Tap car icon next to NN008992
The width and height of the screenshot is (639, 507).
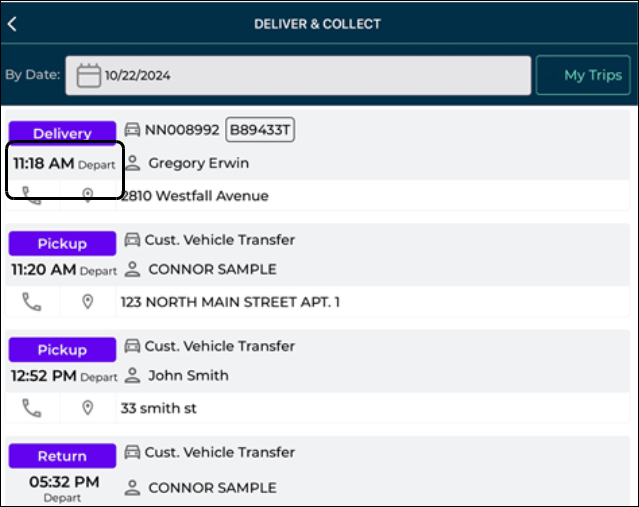pos(132,130)
